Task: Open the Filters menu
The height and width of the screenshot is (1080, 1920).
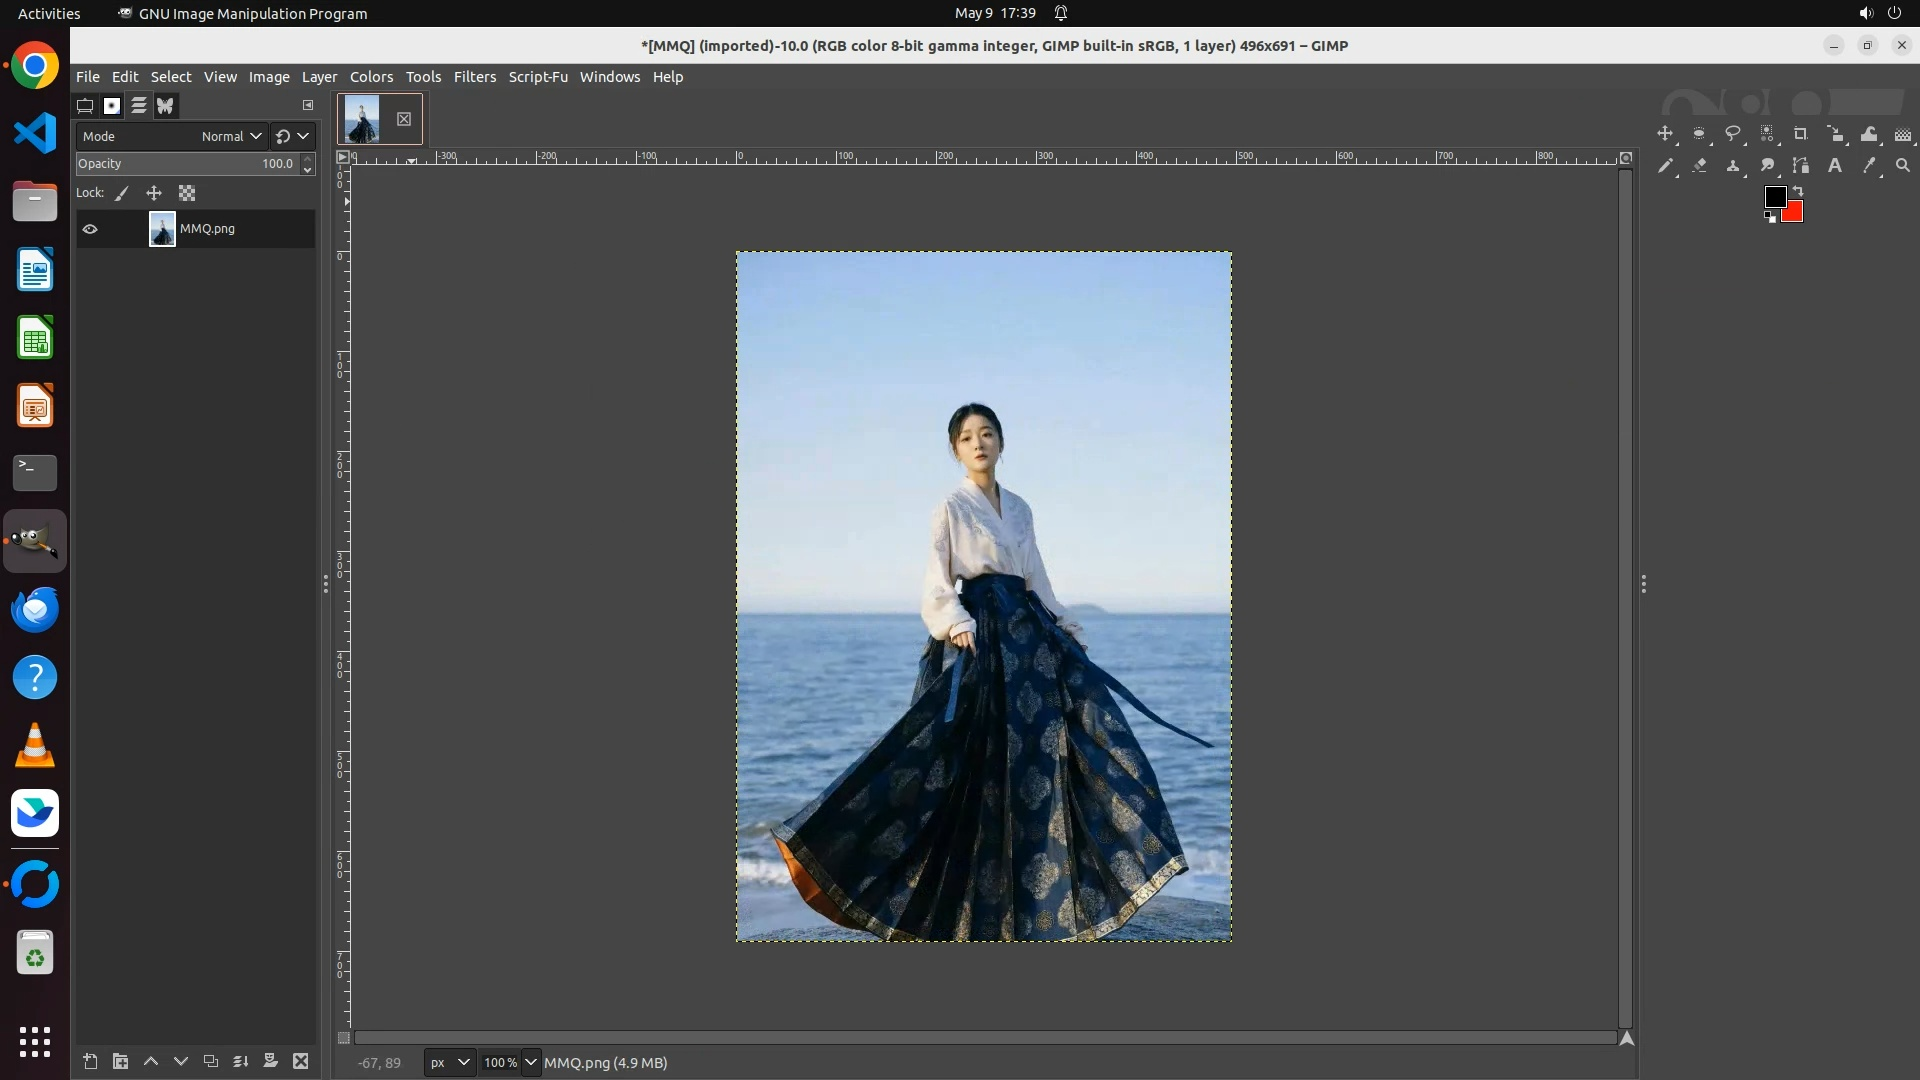Action: tap(474, 77)
